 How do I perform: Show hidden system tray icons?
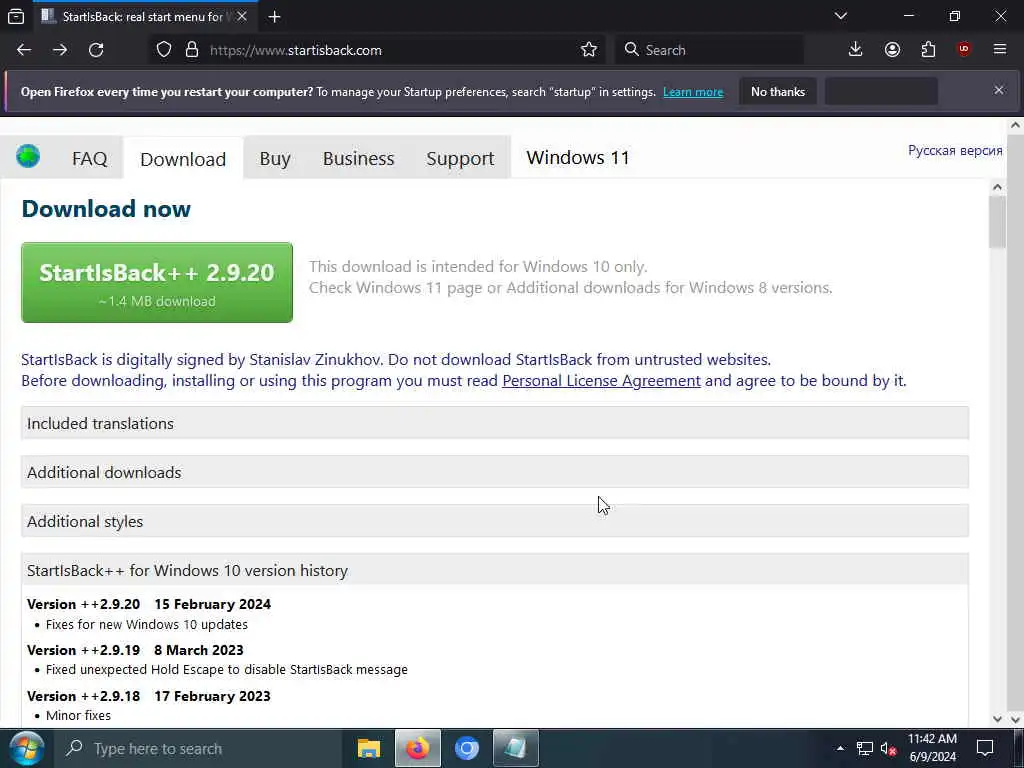840,748
